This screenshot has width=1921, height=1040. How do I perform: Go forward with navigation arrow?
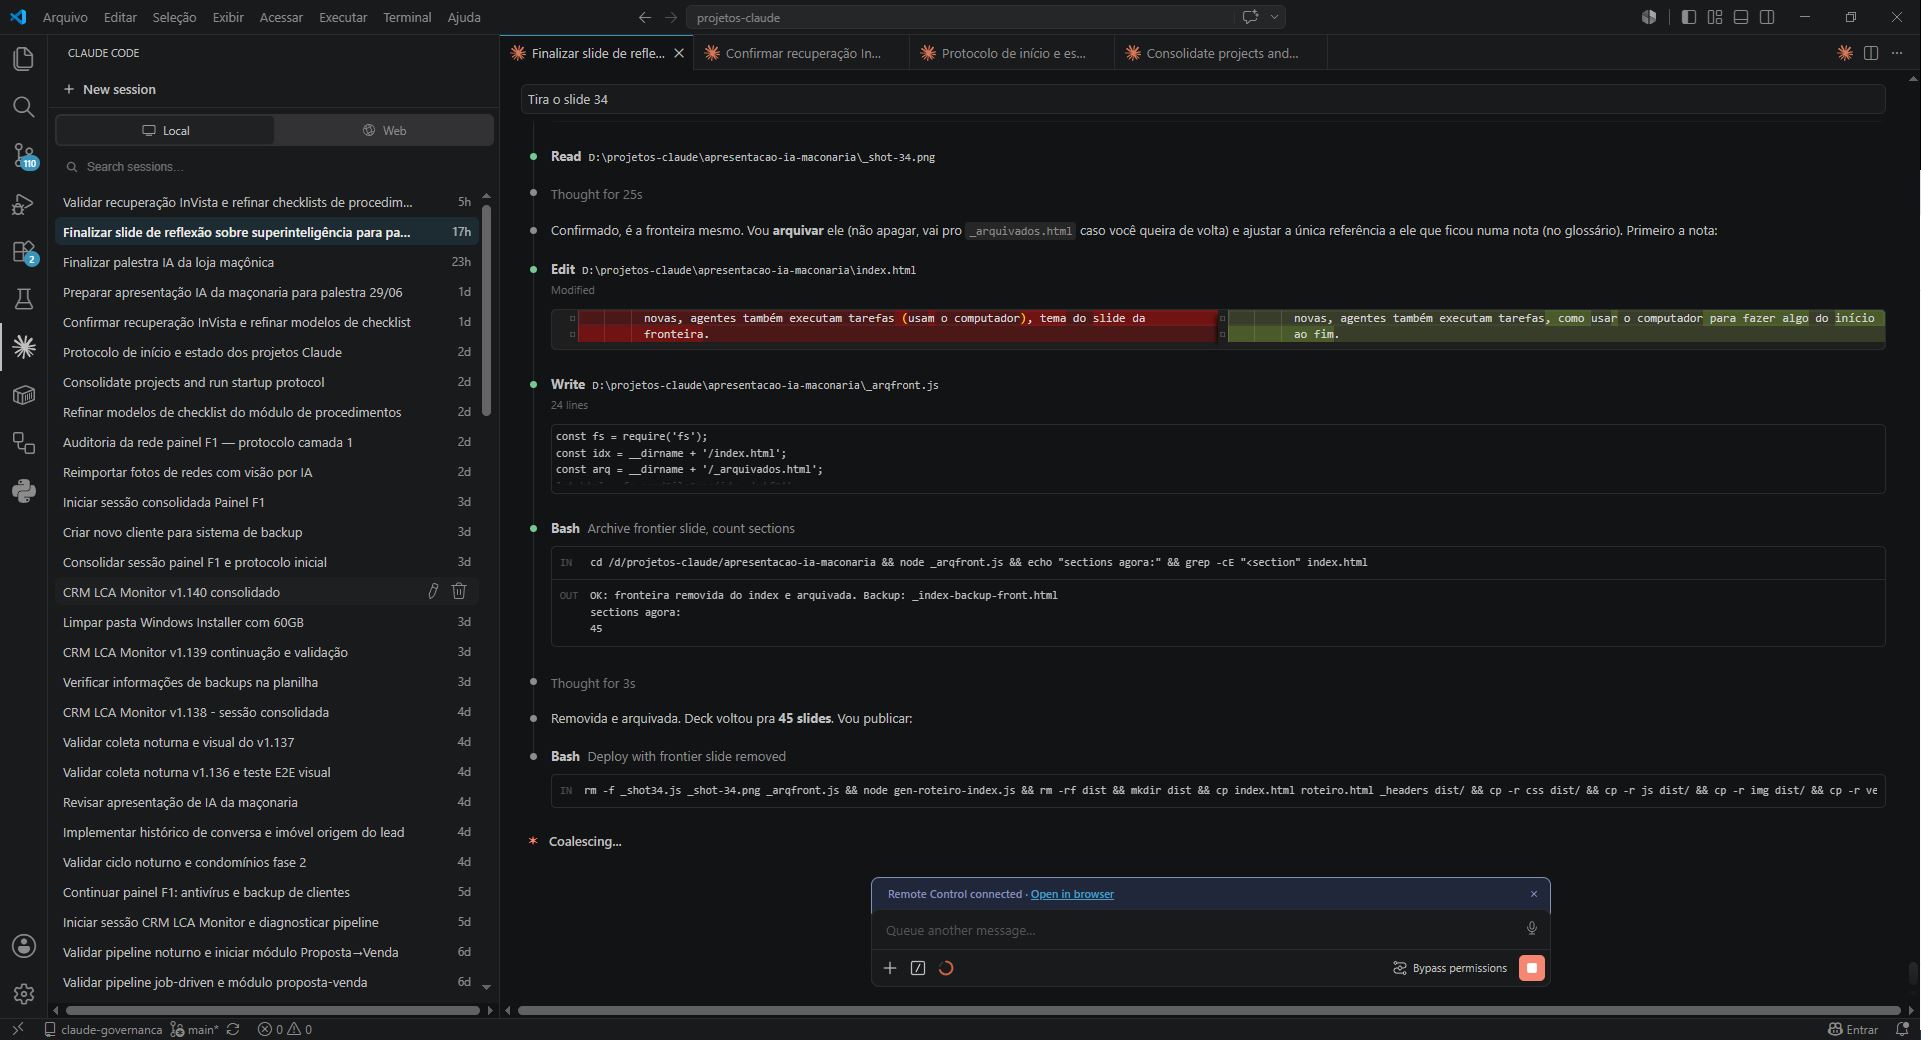[x=671, y=17]
